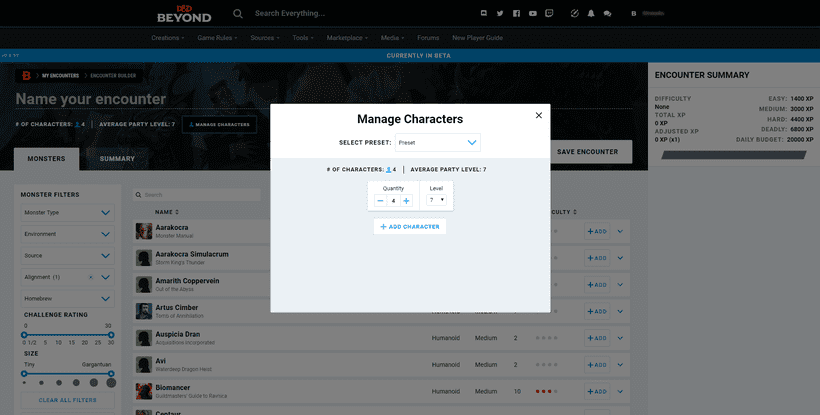The width and height of the screenshot is (820, 415).
Task: Clear the Alignment filter selection icon
Action: coord(91,277)
